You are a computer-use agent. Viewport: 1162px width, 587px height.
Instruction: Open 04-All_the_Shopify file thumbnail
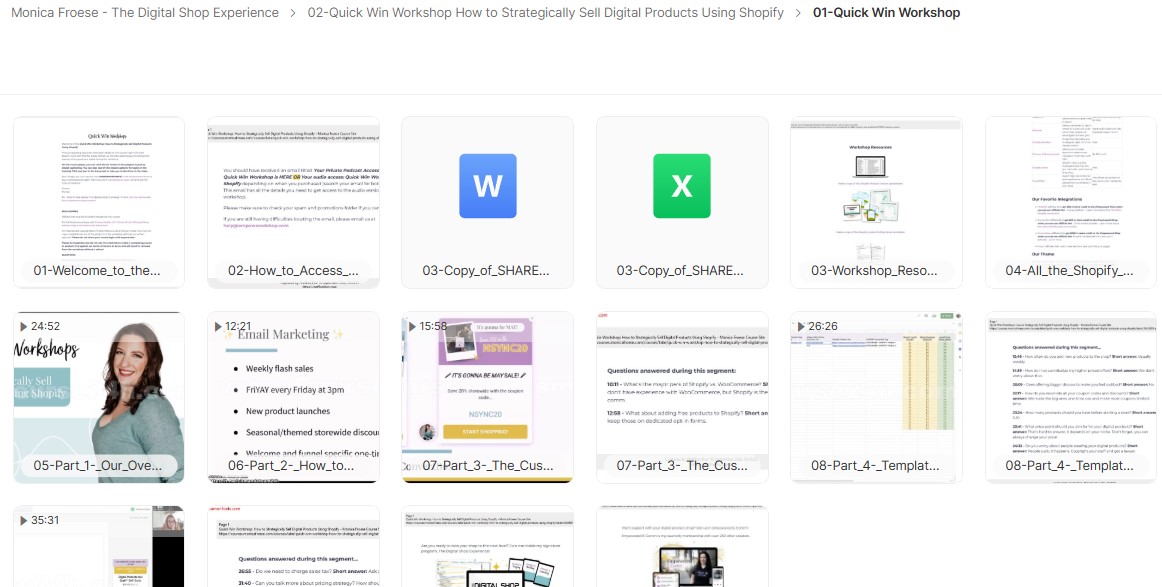(1071, 202)
